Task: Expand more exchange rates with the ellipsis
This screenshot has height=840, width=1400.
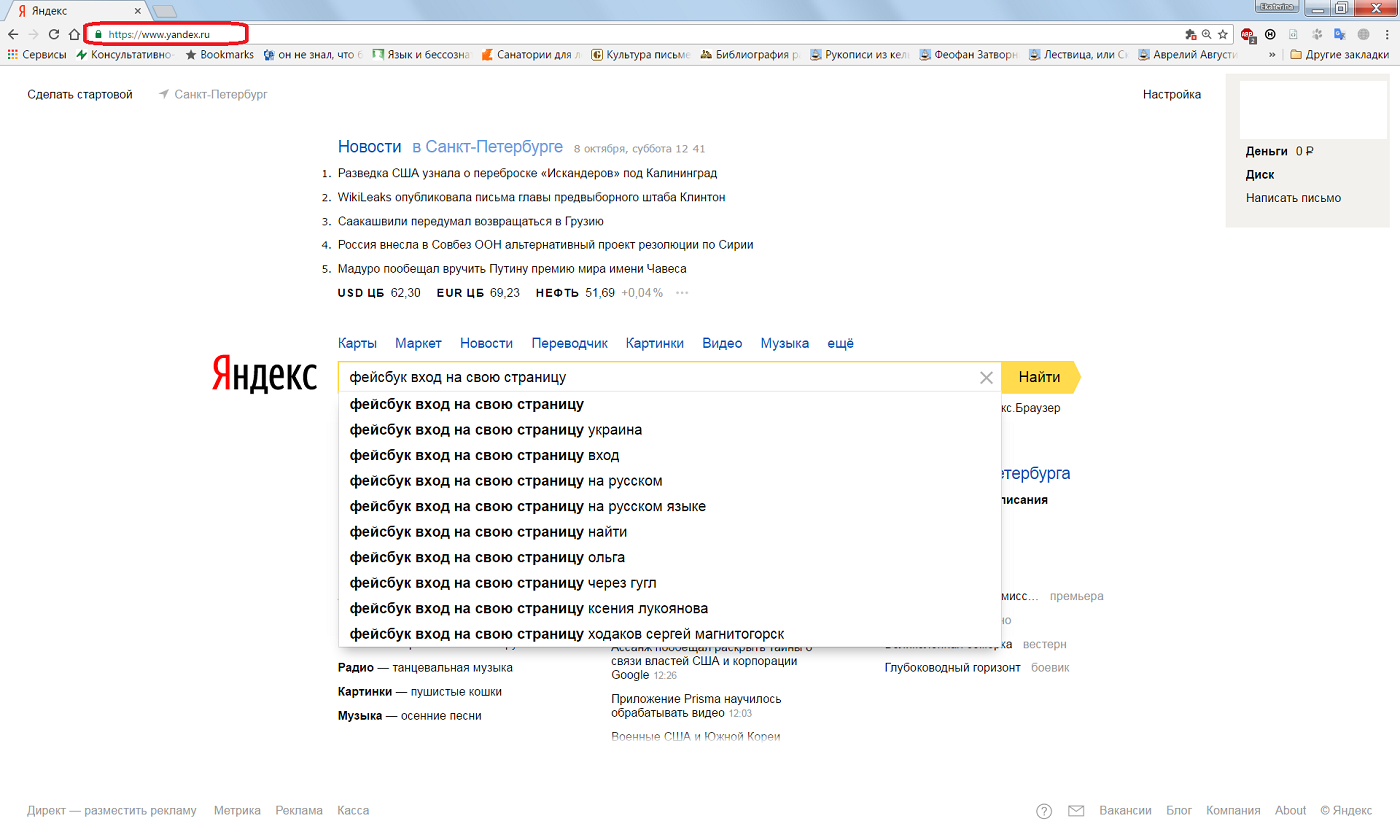Action: click(682, 293)
